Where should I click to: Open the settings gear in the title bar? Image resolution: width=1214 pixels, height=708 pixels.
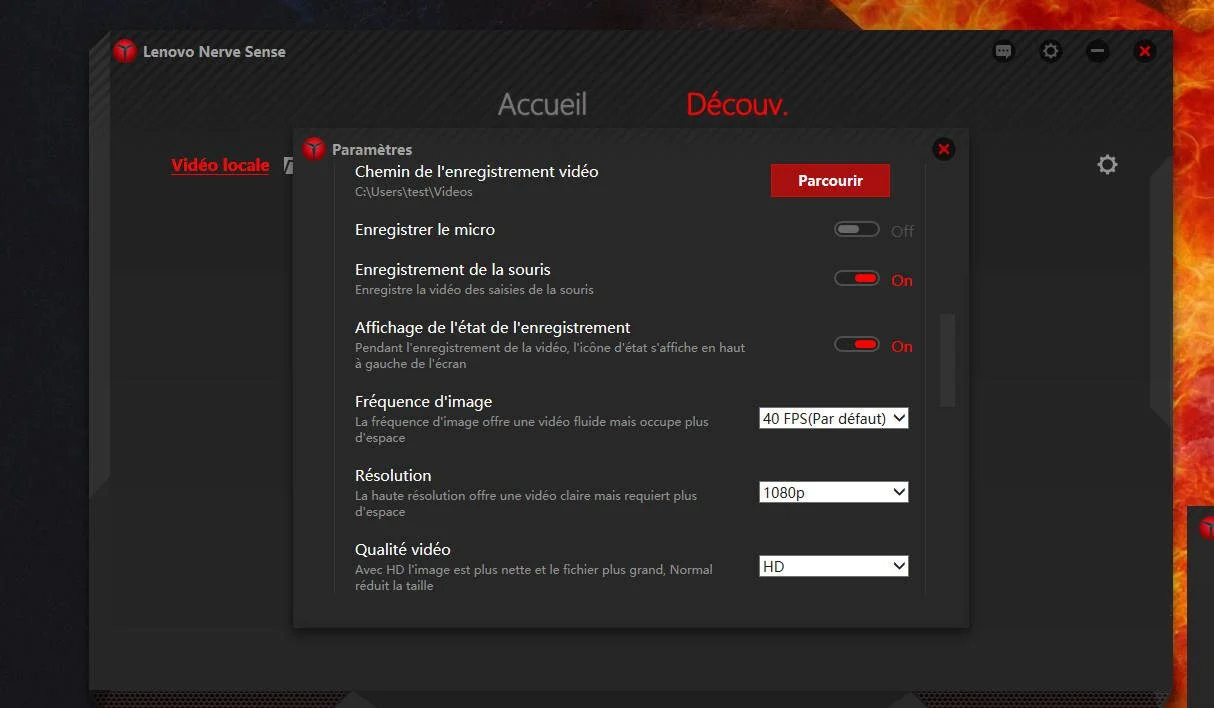1050,51
